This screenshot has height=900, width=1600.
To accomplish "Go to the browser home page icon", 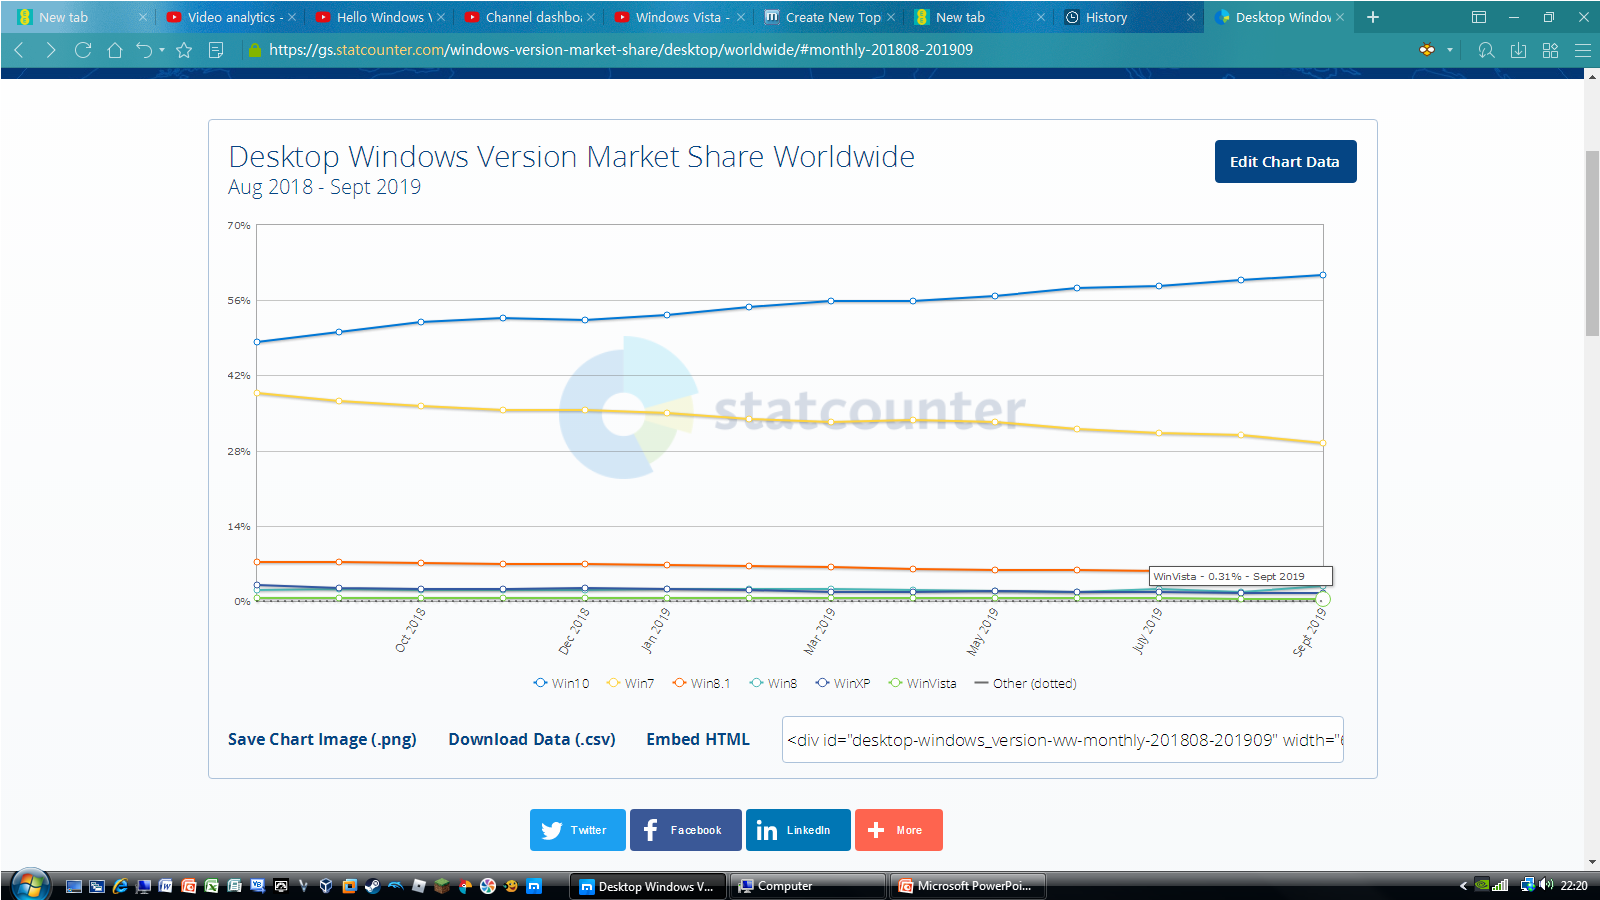I will pos(115,50).
